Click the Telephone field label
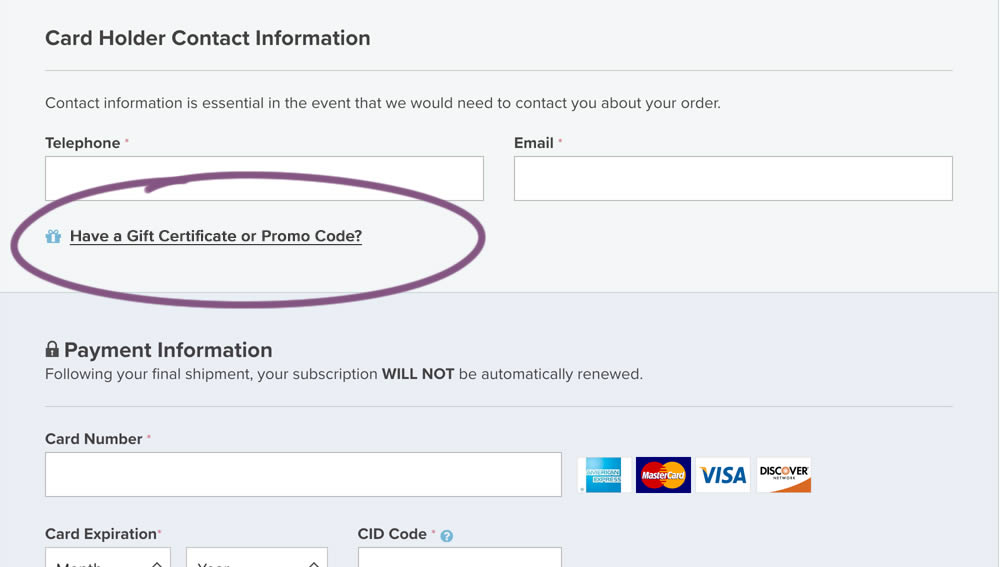Image resolution: width=1000 pixels, height=567 pixels. [83, 143]
